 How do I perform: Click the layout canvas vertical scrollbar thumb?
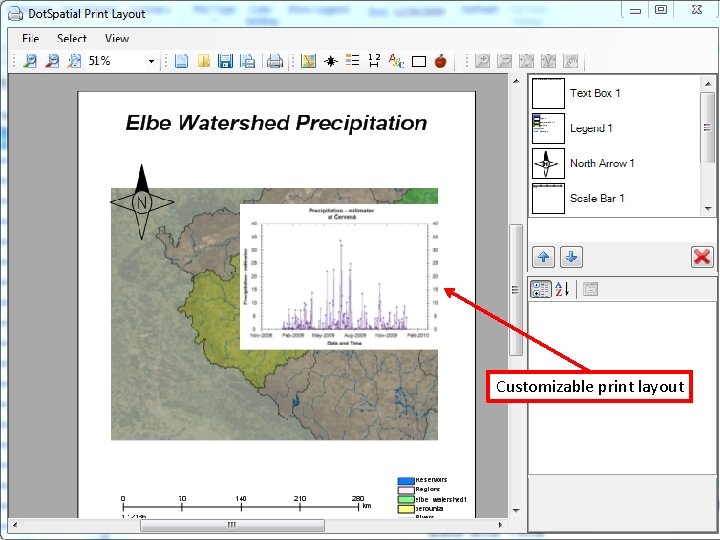[x=516, y=290]
